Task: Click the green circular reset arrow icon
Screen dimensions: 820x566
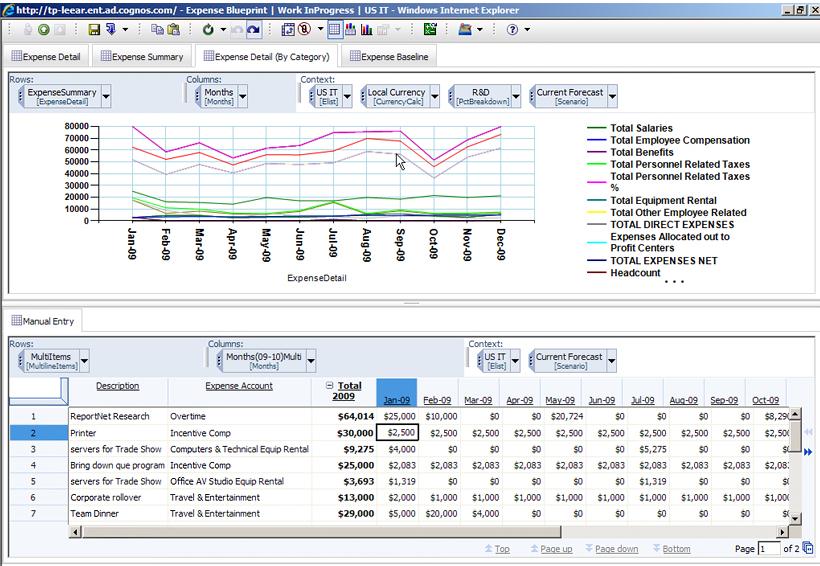Action: [x=208, y=30]
